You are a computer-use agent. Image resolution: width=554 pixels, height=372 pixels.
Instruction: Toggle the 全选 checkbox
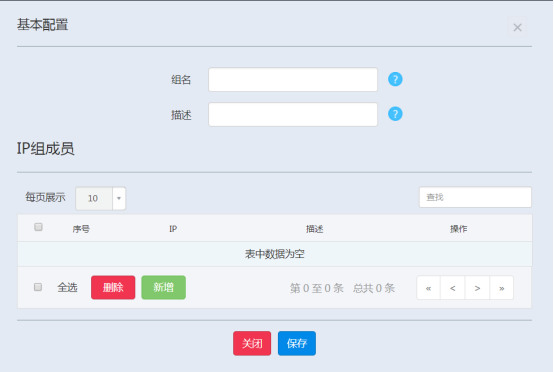coord(38,287)
